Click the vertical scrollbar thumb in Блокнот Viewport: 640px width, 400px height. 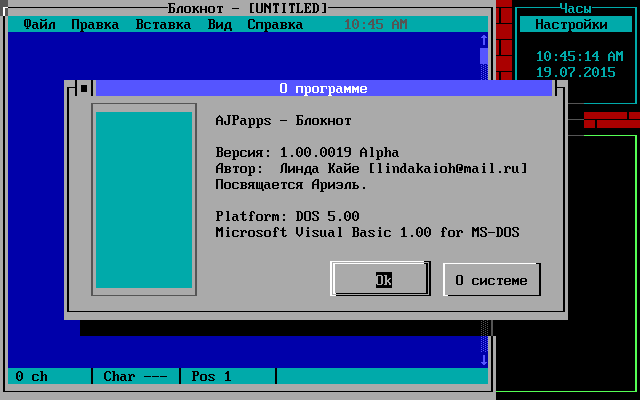point(484,56)
